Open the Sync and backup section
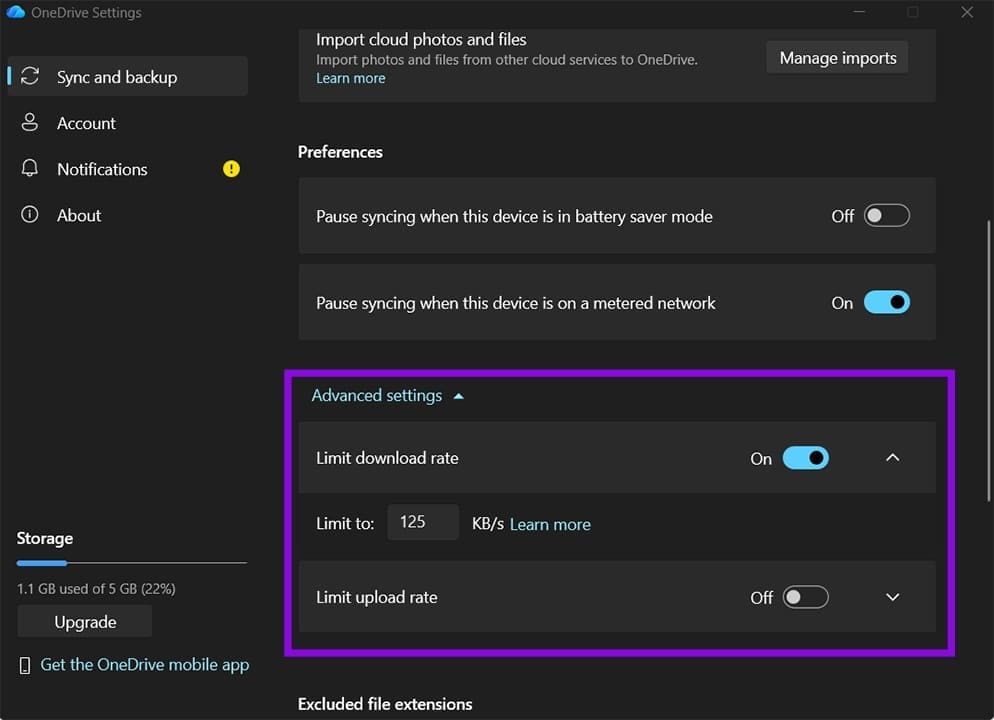The height and width of the screenshot is (720, 994). click(x=127, y=76)
